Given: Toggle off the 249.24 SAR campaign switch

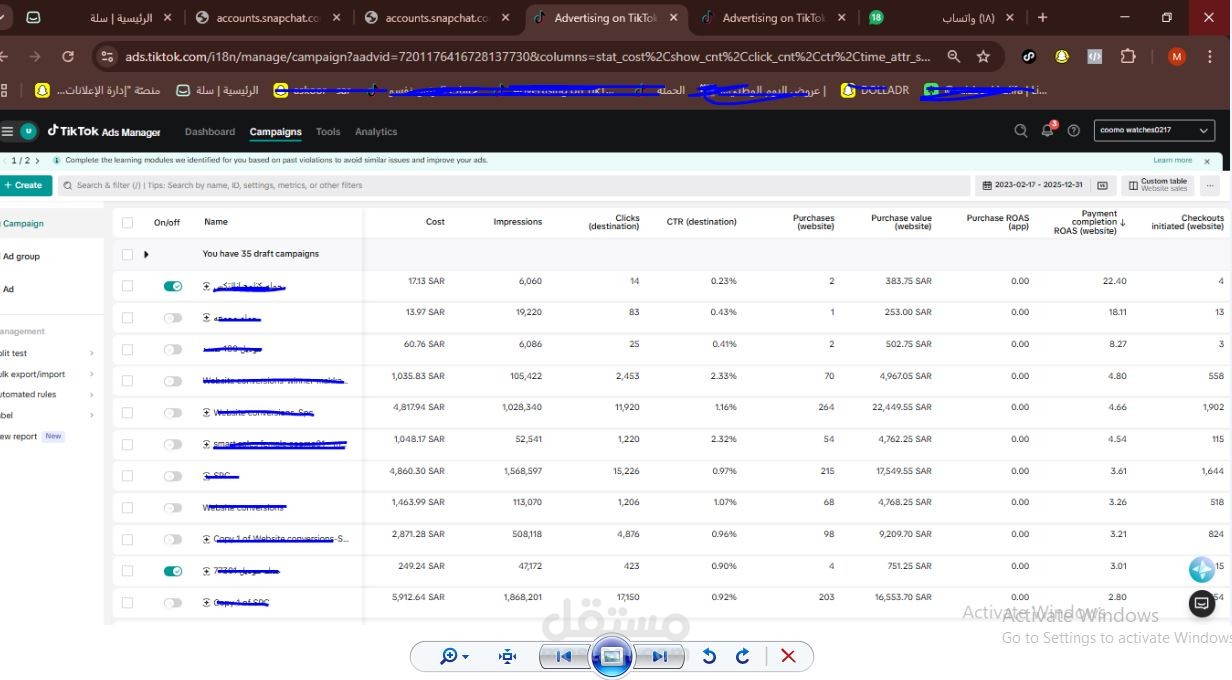Looking at the screenshot, I should (x=173, y=571).
